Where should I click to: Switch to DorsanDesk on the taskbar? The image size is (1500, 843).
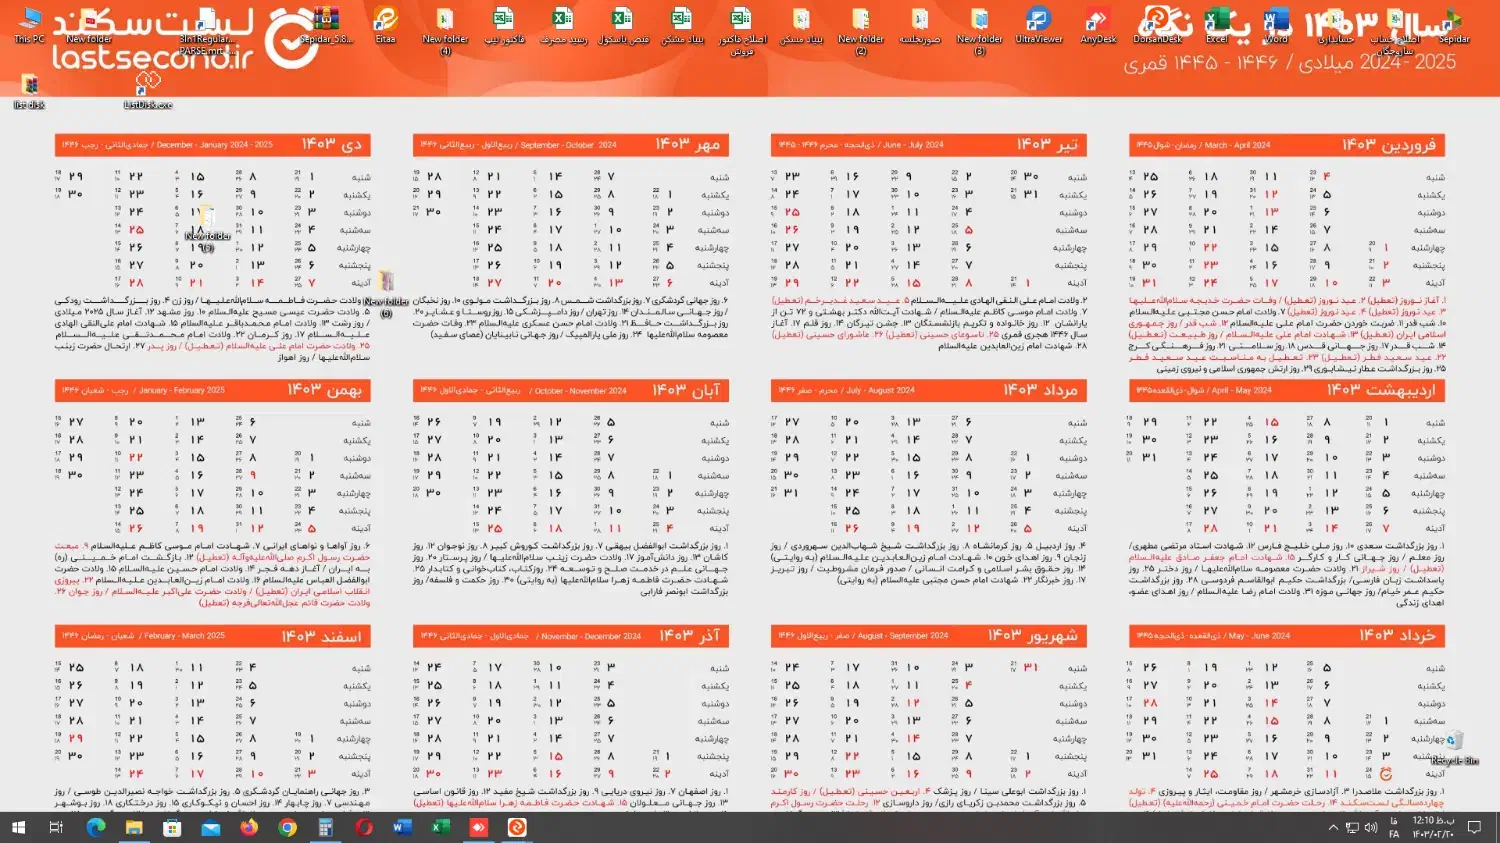click(x=517, y=827)
